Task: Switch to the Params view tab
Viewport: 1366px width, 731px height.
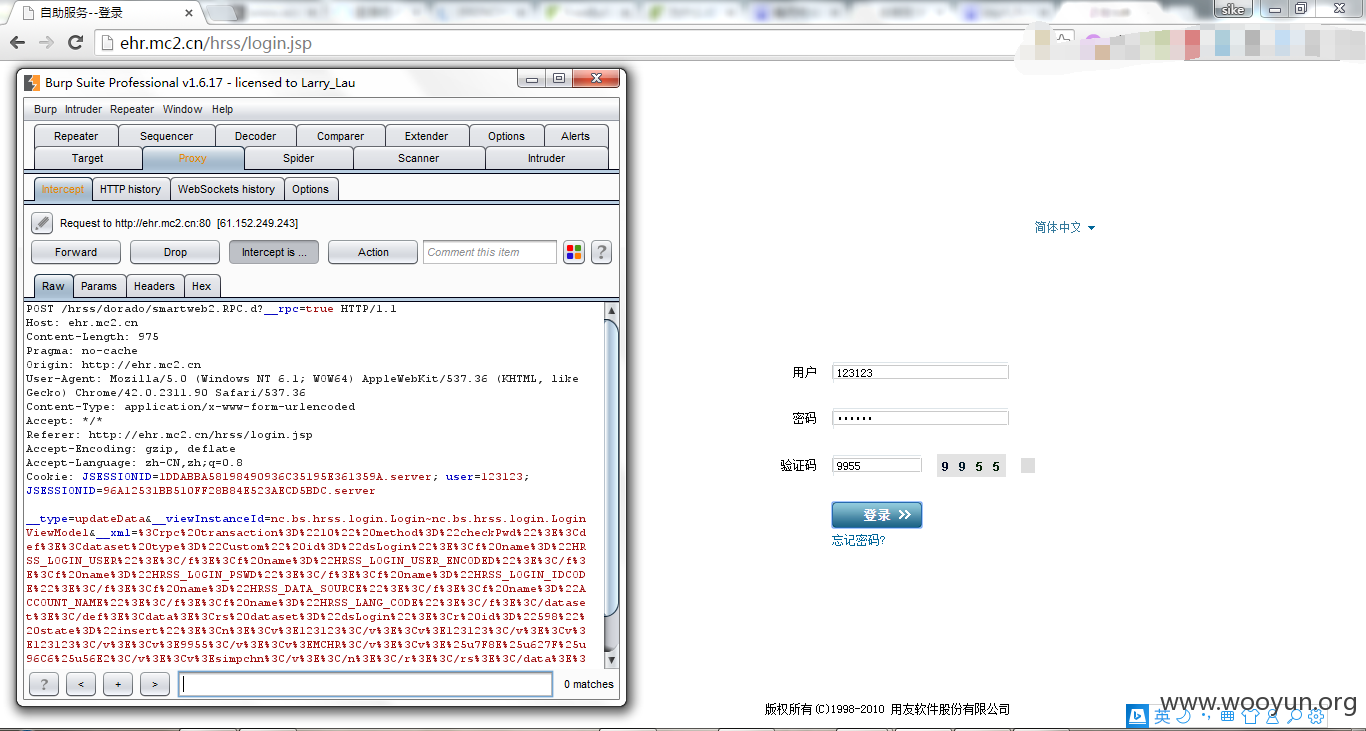Action: point(99,286)
